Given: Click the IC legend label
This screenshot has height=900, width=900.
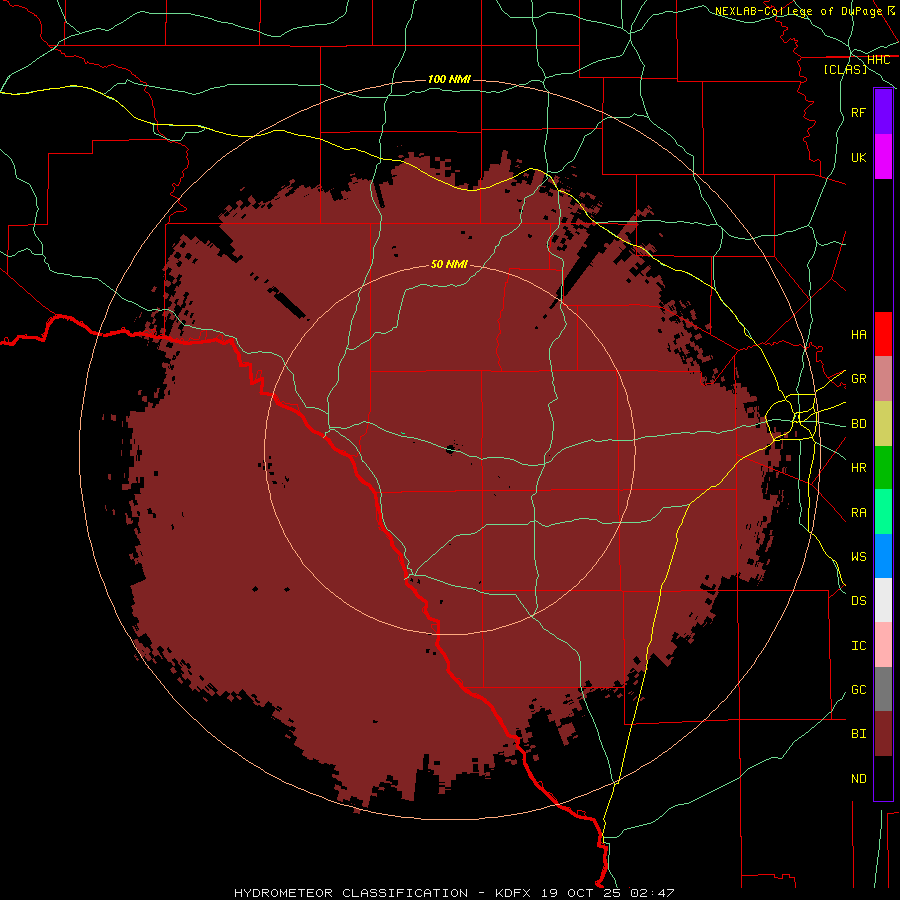Looking at the screenshot, I should (x=859, y=646).
